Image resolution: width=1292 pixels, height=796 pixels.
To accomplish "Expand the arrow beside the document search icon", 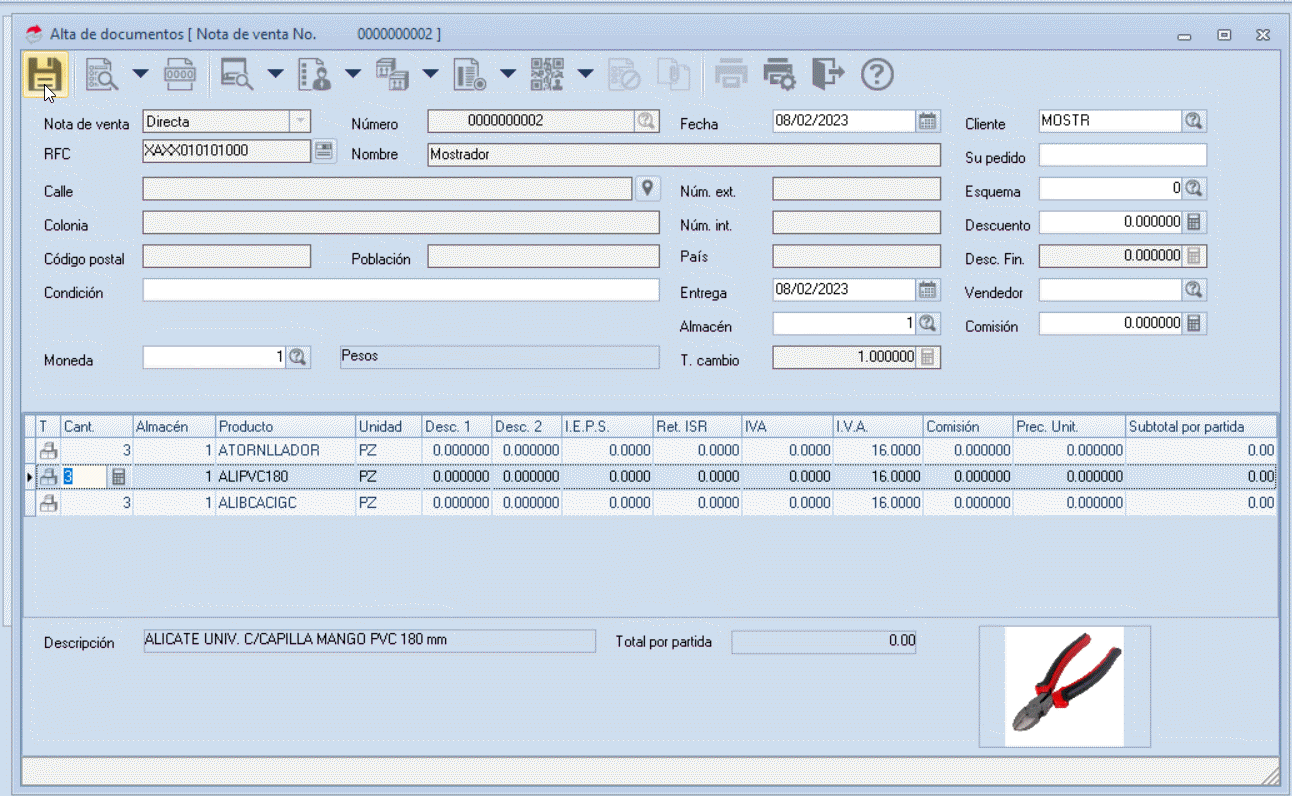I will tap(140, 73).
